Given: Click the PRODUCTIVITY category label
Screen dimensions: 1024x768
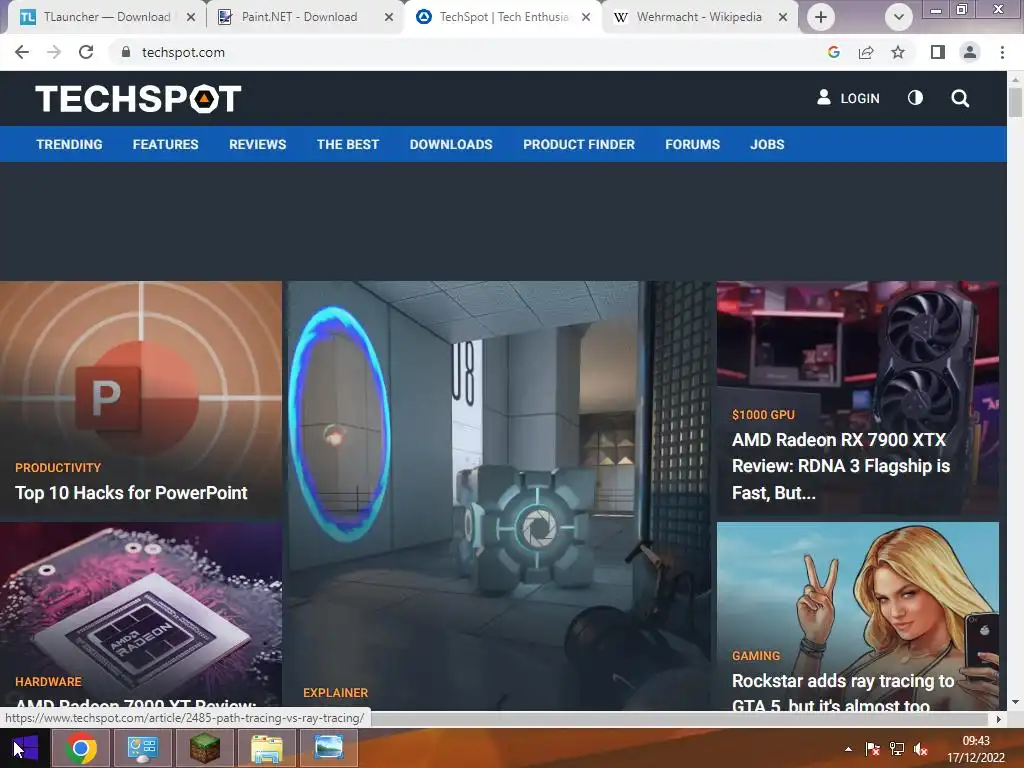Looking at the screenshot, I should [x=58, y=468].
